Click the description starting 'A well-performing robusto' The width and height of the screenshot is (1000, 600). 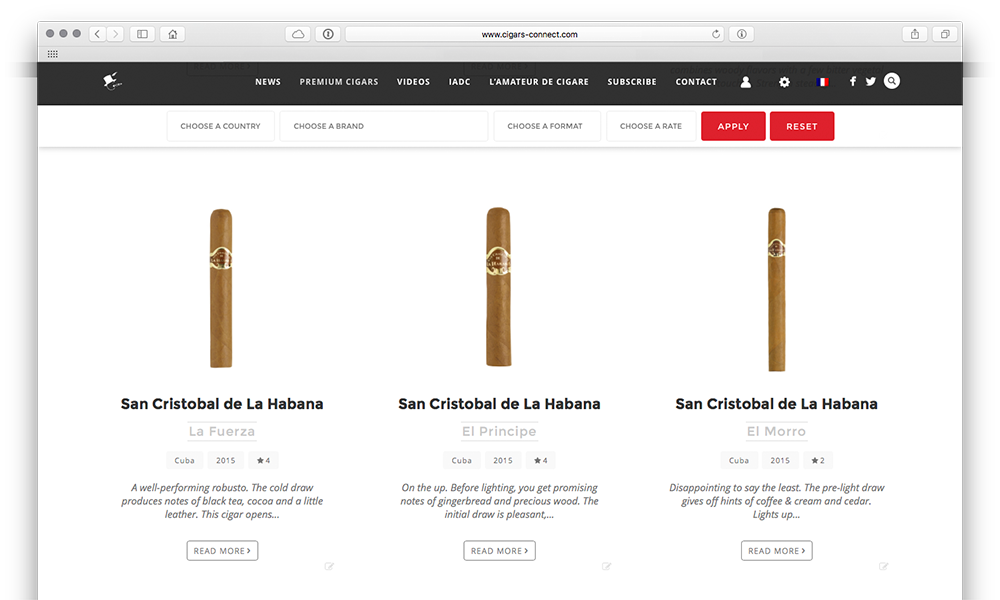click(x=222, y=501)
